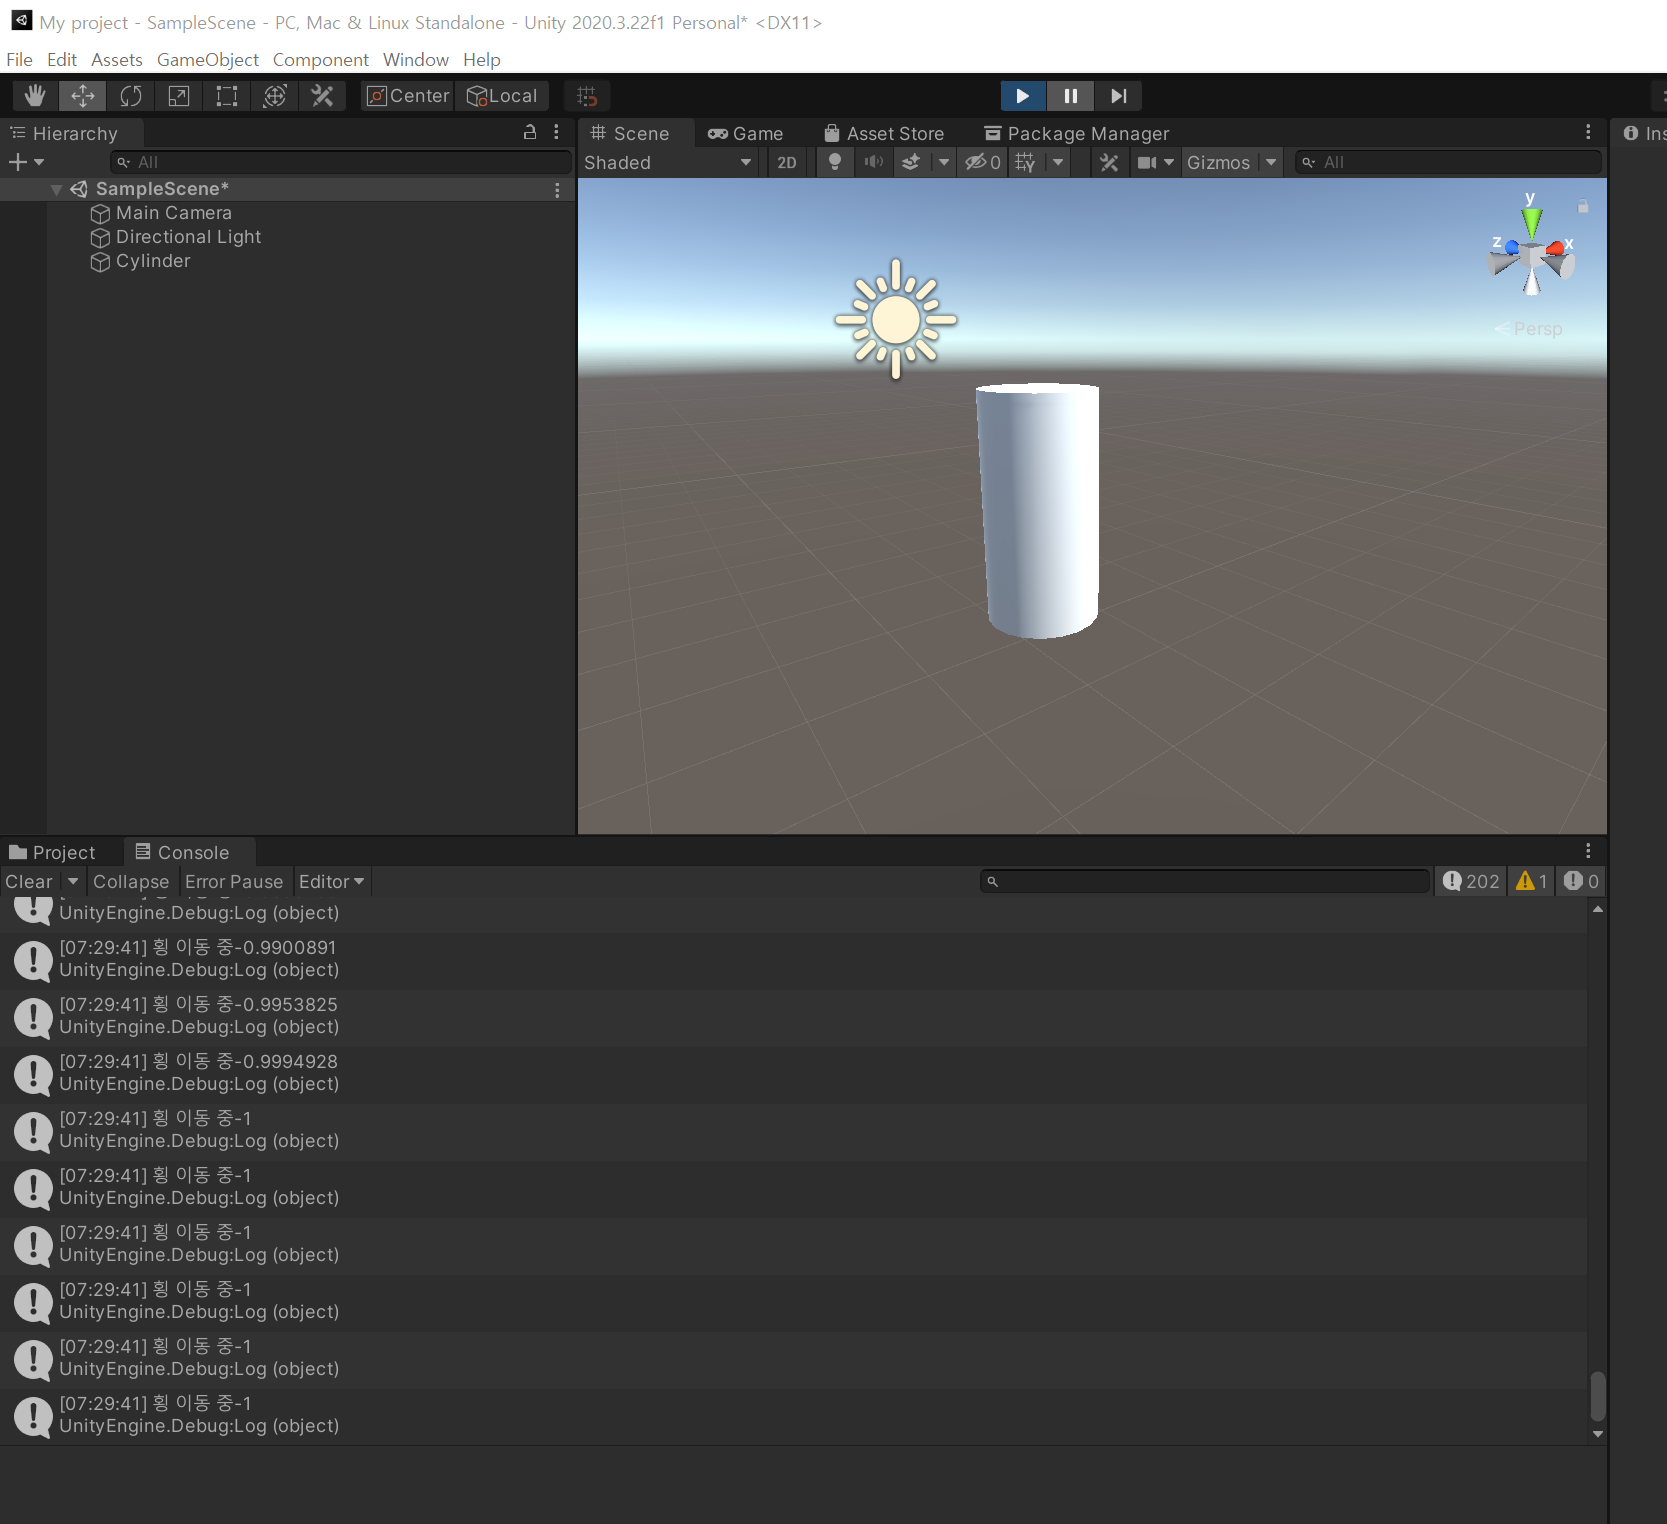
Task: Toggle scene audio speaker icon
Action: pyautogui.click(x=874, y=162)
